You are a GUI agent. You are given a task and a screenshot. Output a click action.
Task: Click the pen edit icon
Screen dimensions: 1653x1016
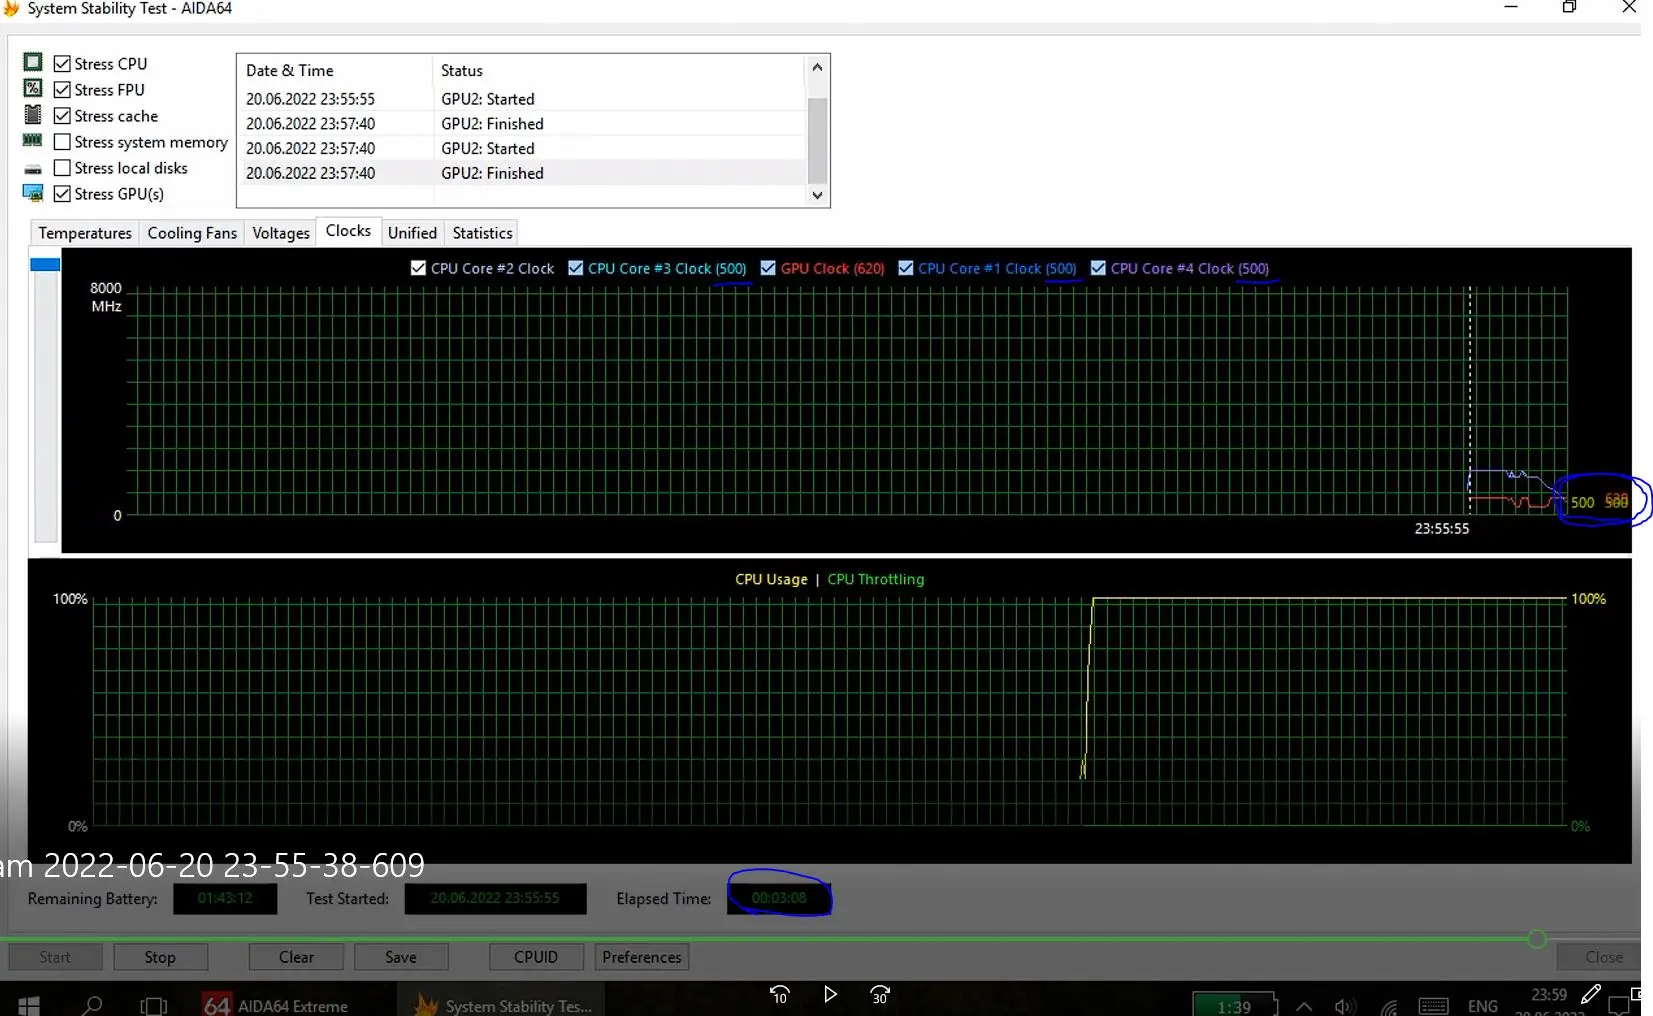(1591, 993)
